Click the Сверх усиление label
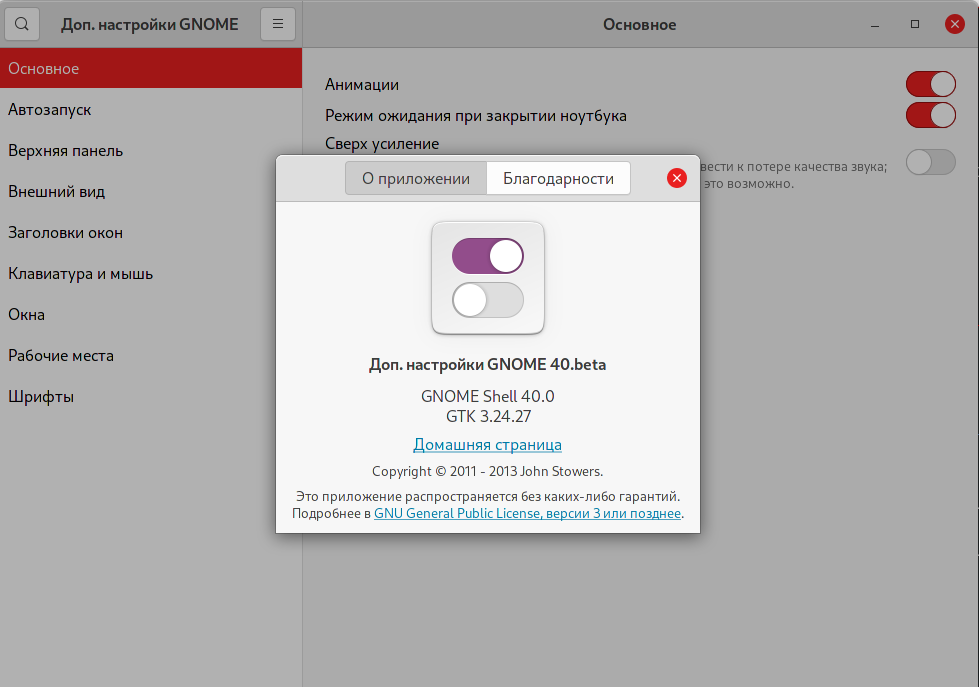The height and width of the screenshot is (687, 979). pyautogui.click(x=381, y=144)
